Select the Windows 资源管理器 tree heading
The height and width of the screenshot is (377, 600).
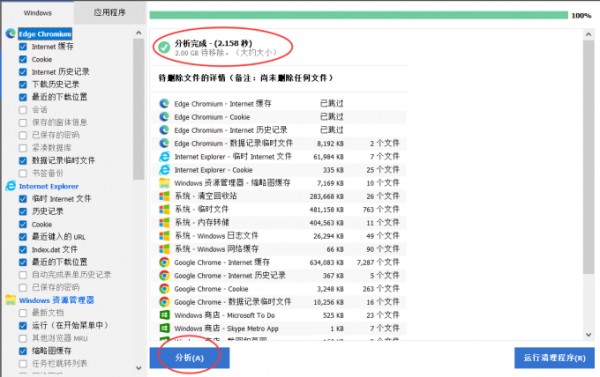tap(56, 300)
